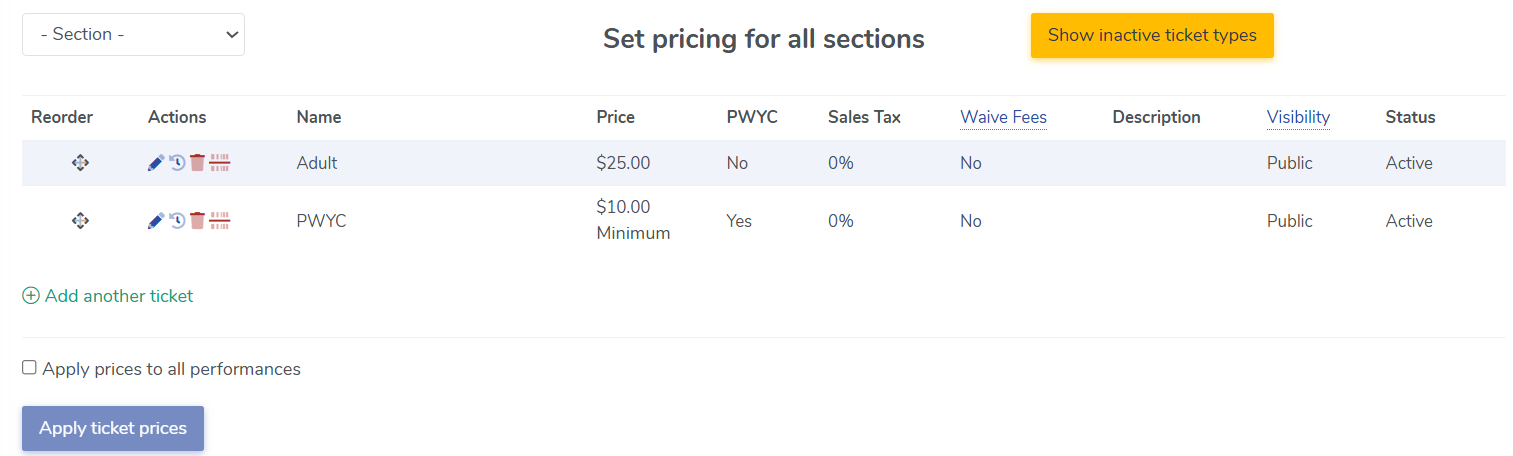Click the Waive Fees column header
Image resolution: width=1513 pixels, height=456 pixels.
tap(1003, 117)
